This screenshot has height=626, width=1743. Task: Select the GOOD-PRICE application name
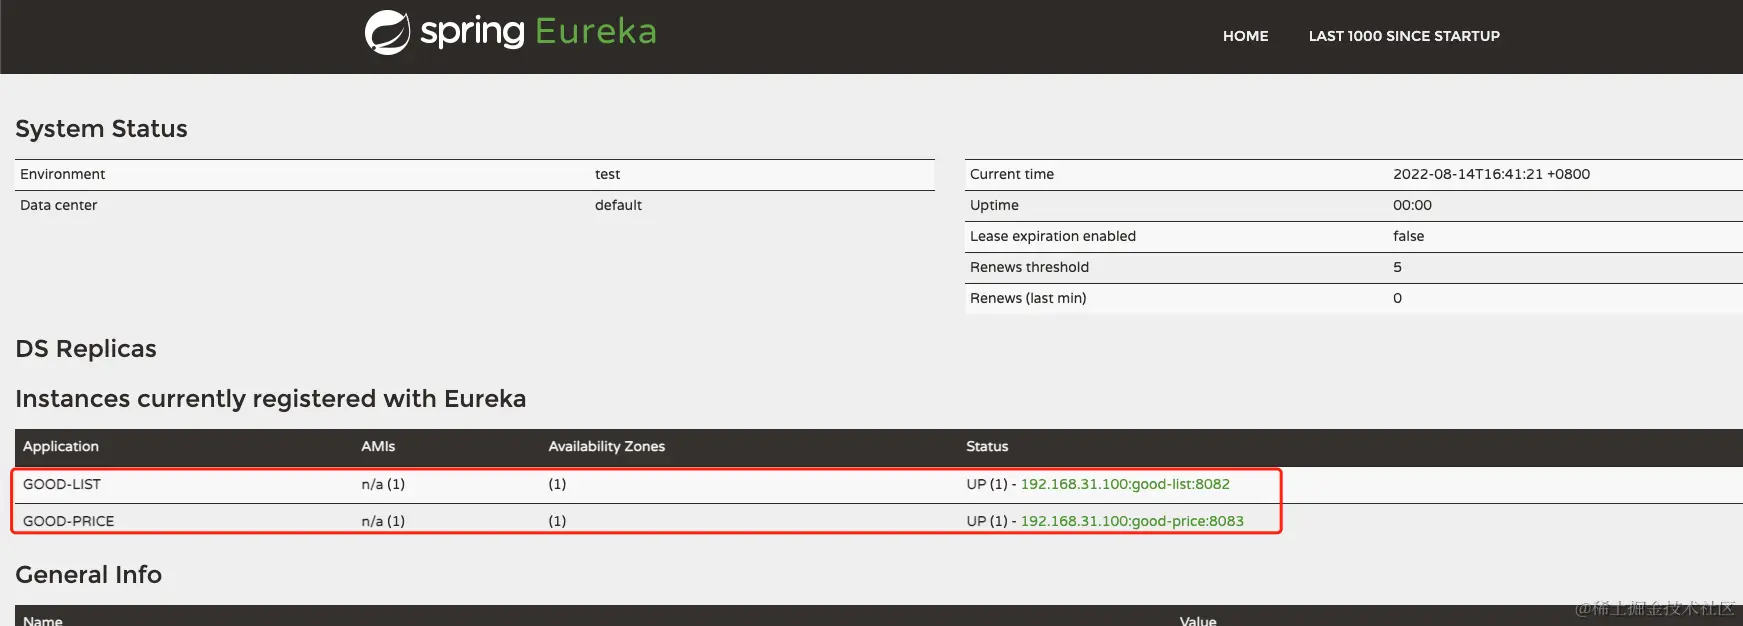pos(69,521)
